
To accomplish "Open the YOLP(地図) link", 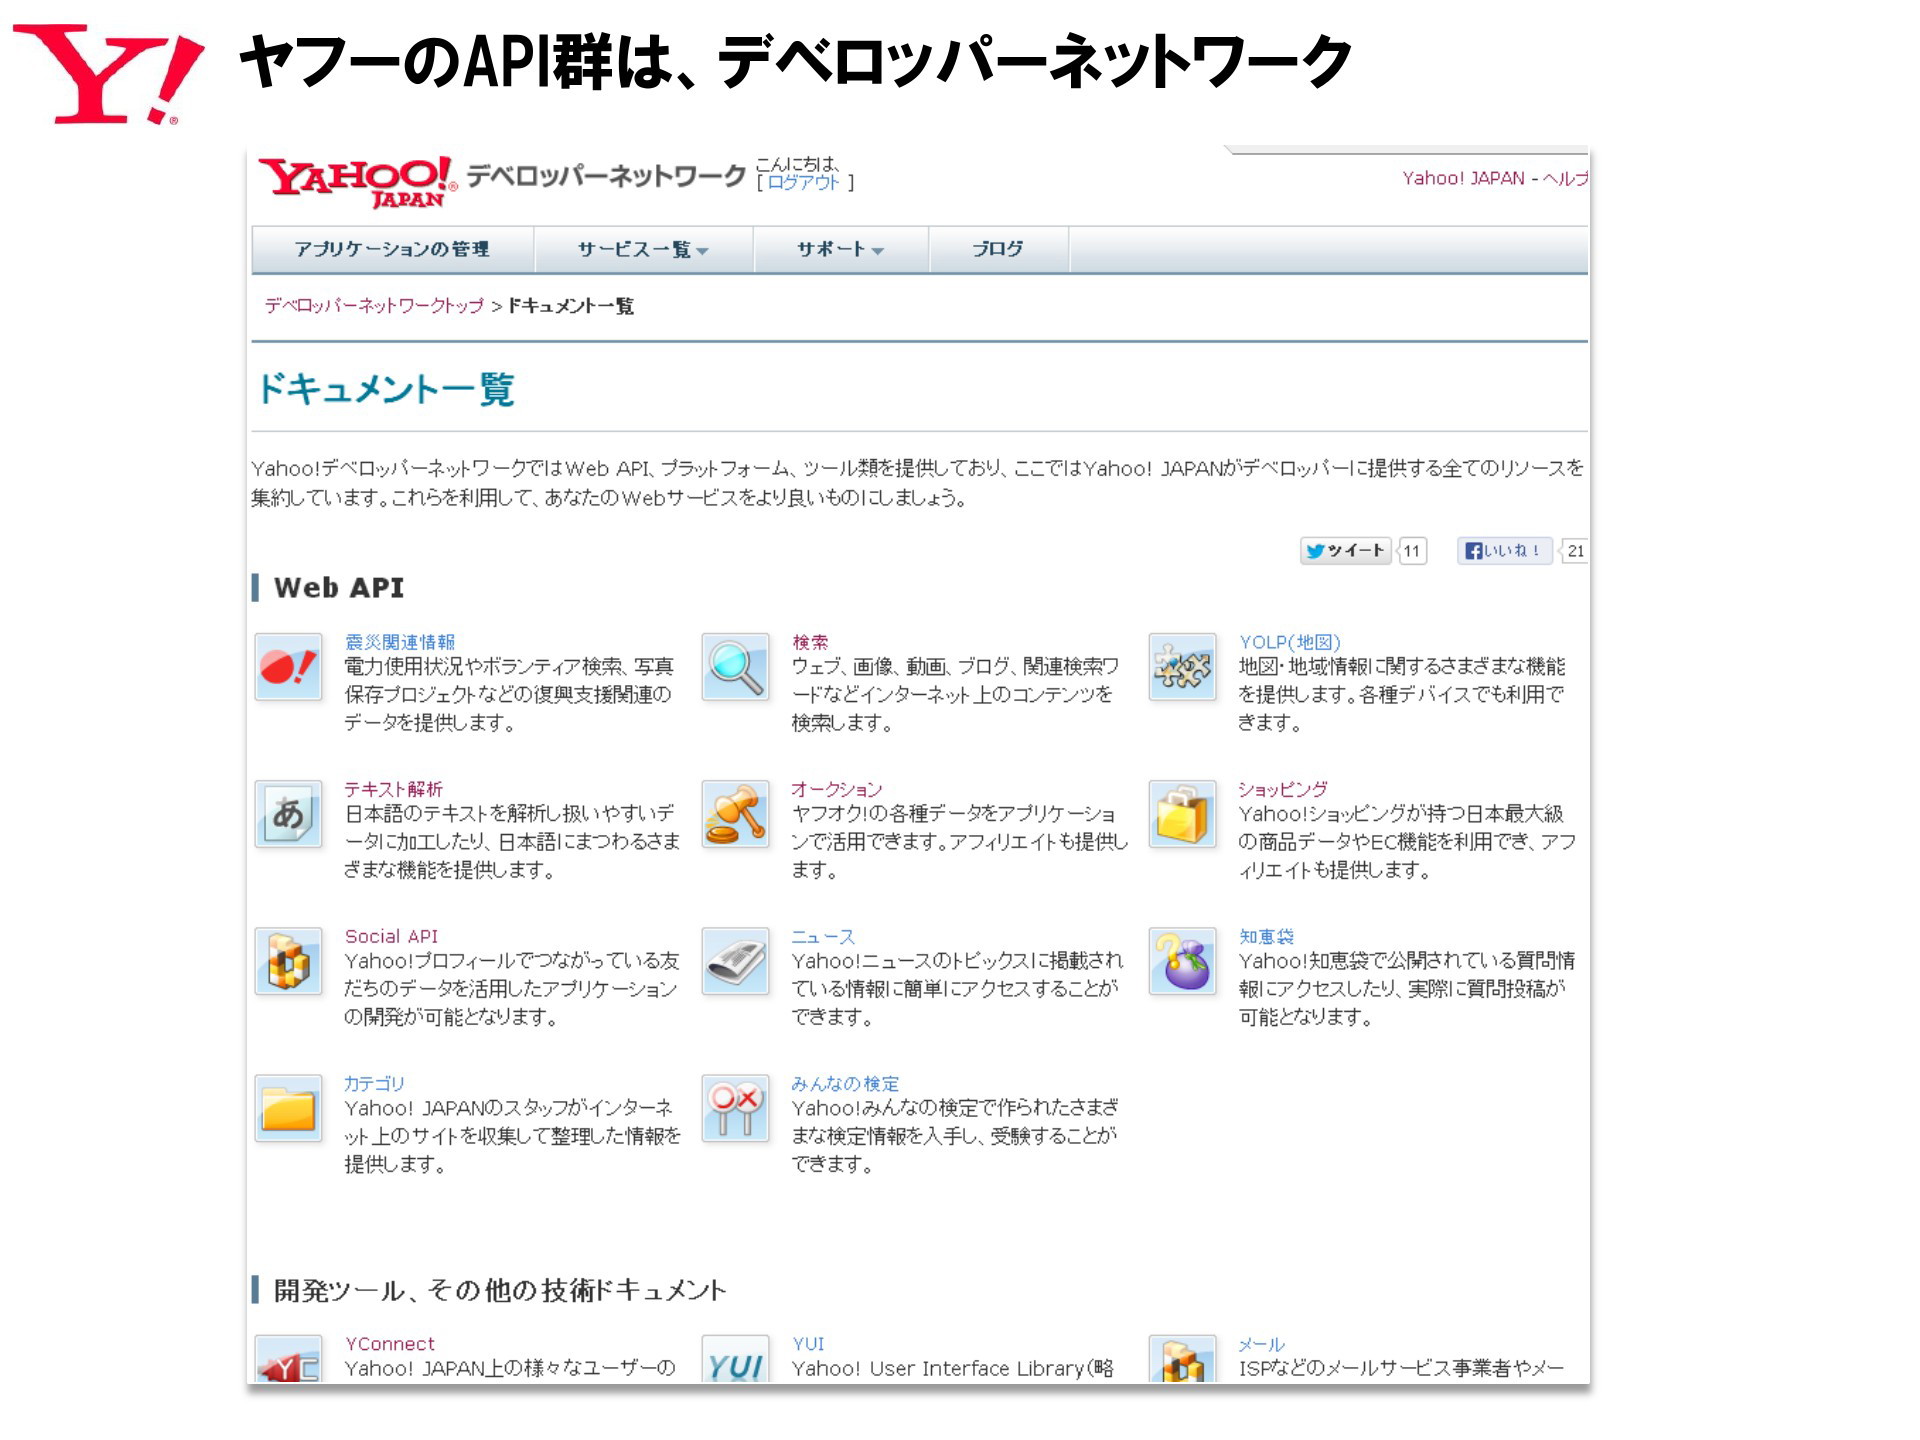I will 1289,642.
